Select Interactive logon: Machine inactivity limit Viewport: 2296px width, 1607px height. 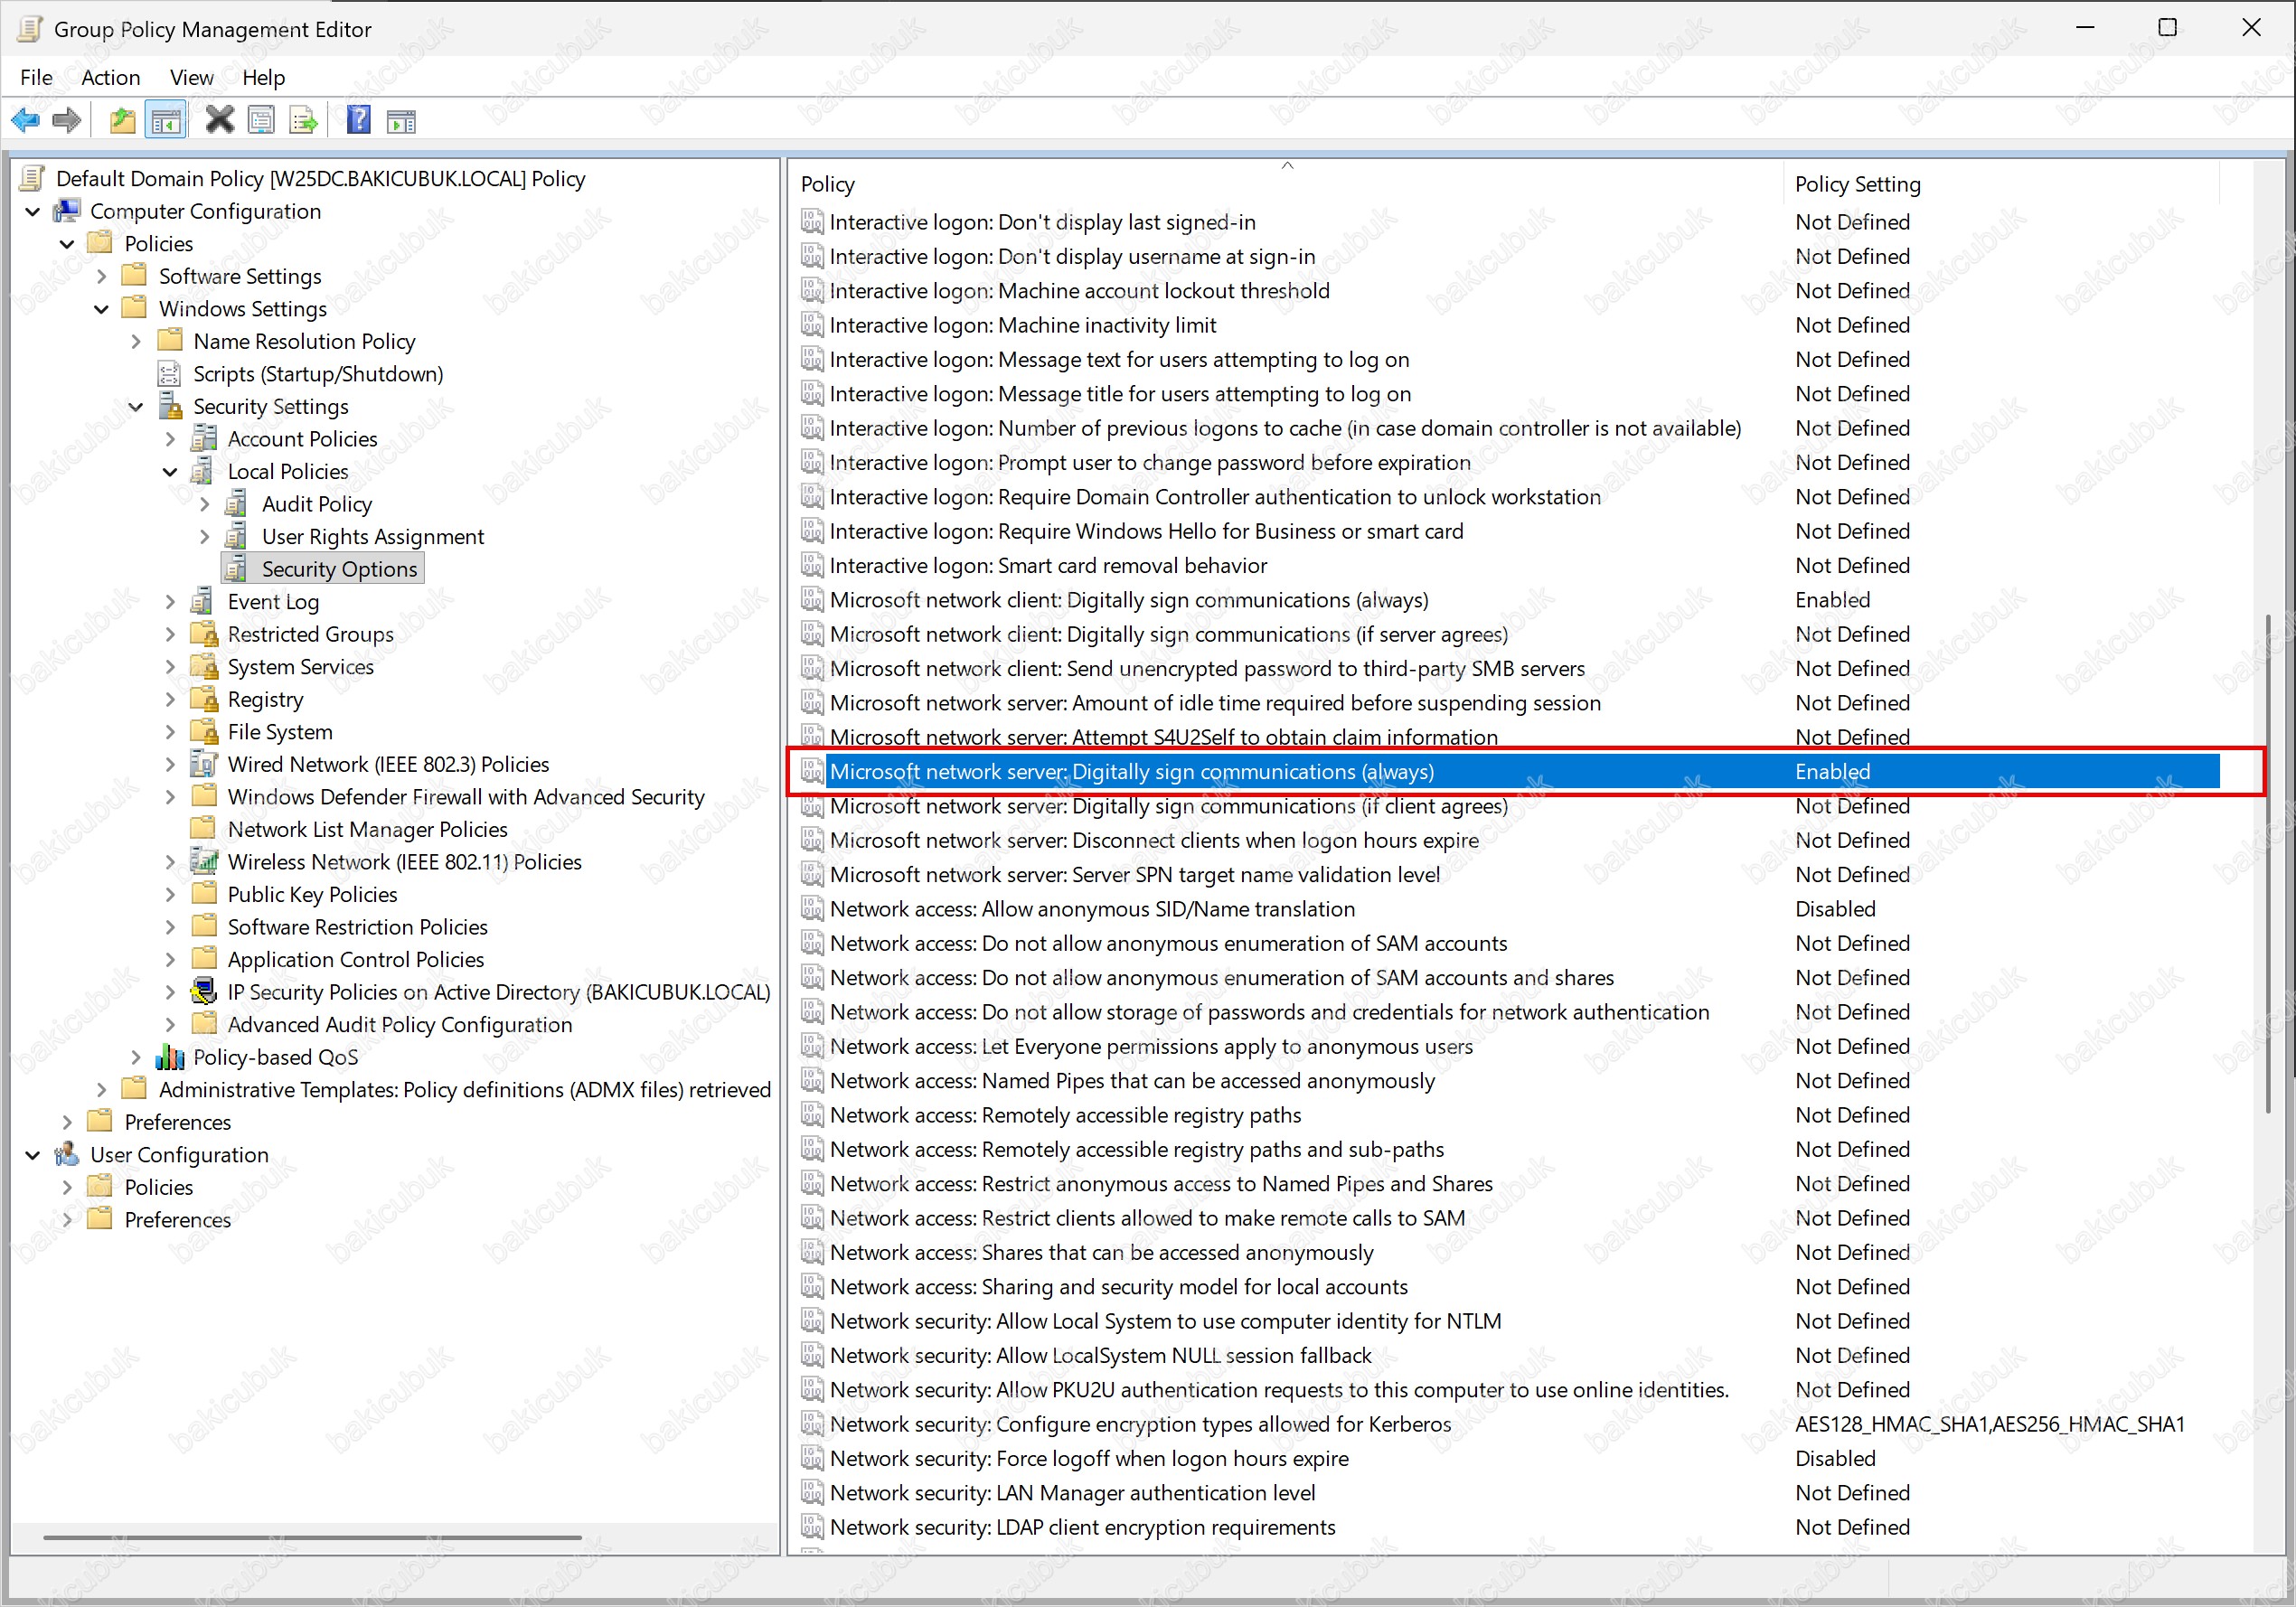(1508, 325)
